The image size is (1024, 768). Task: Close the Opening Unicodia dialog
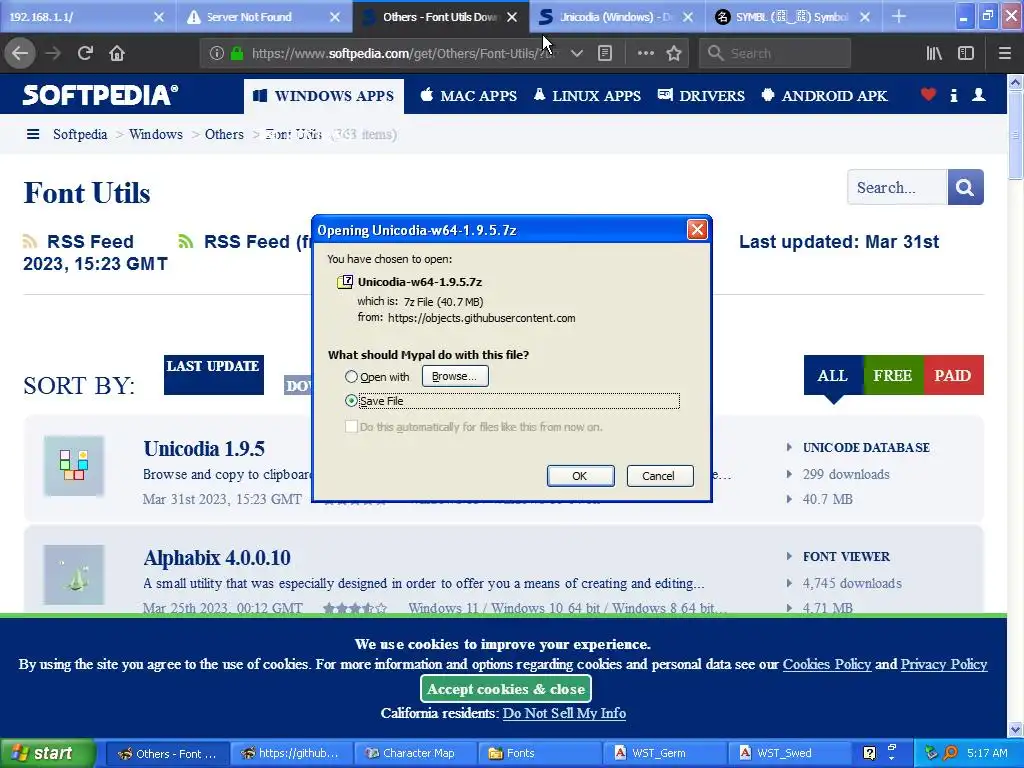click(697, 229)
